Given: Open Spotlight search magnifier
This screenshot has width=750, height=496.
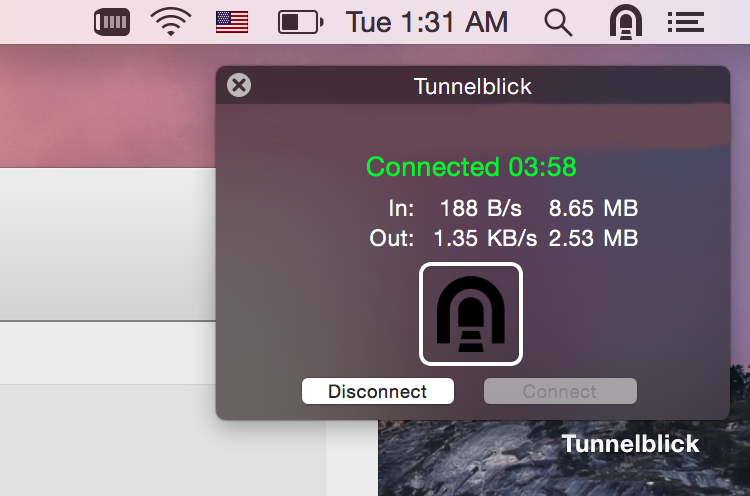Looking at the screenshot, I should pyautogui.click(x=558, y=21).
